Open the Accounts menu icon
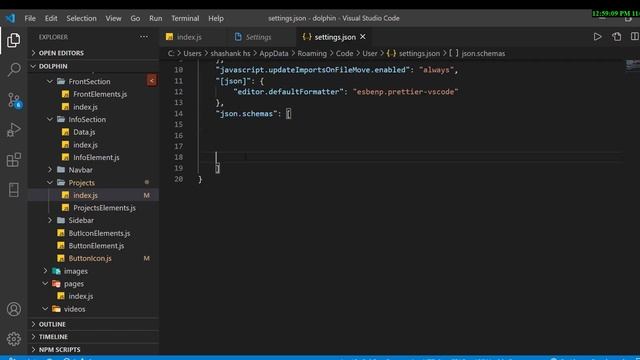Screen dimensions: 640x360 [13, 309]
